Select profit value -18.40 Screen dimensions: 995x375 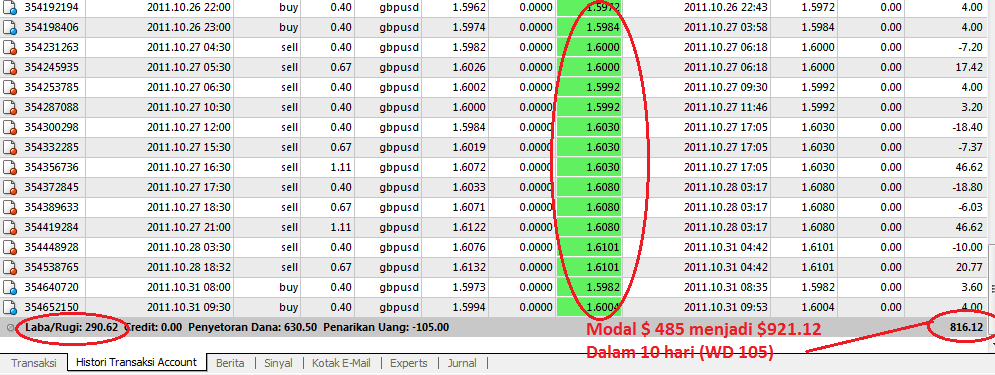coord(968,128)
